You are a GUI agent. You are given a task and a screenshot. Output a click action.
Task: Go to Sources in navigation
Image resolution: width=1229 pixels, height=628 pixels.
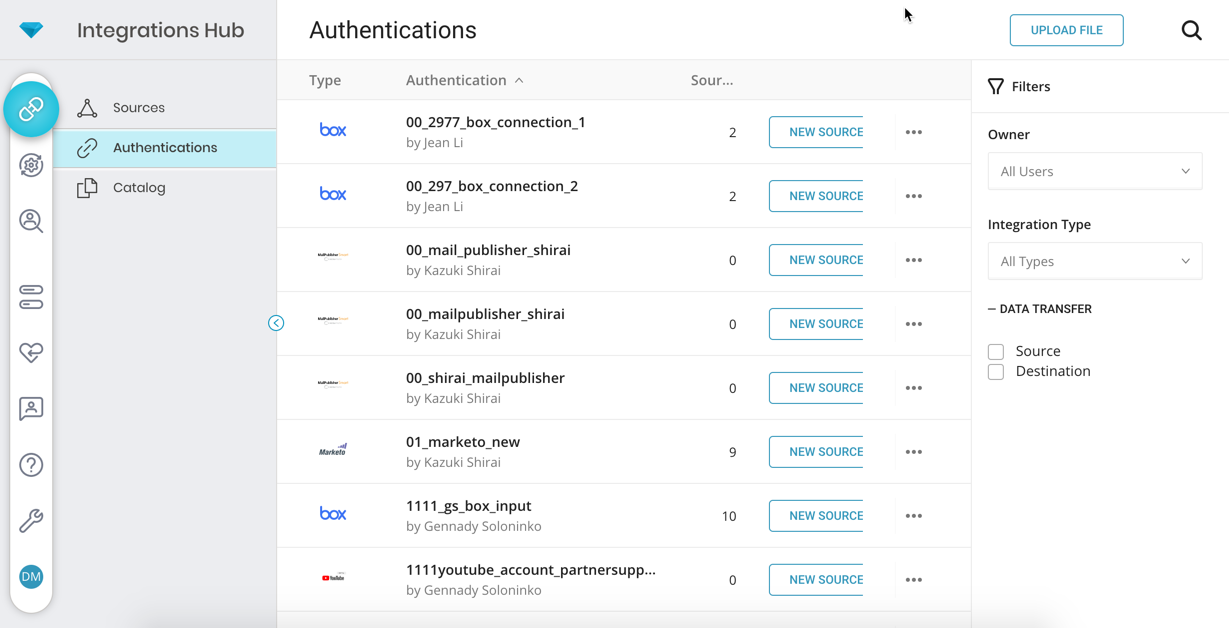pyautogui.click(x=139, y=108)
